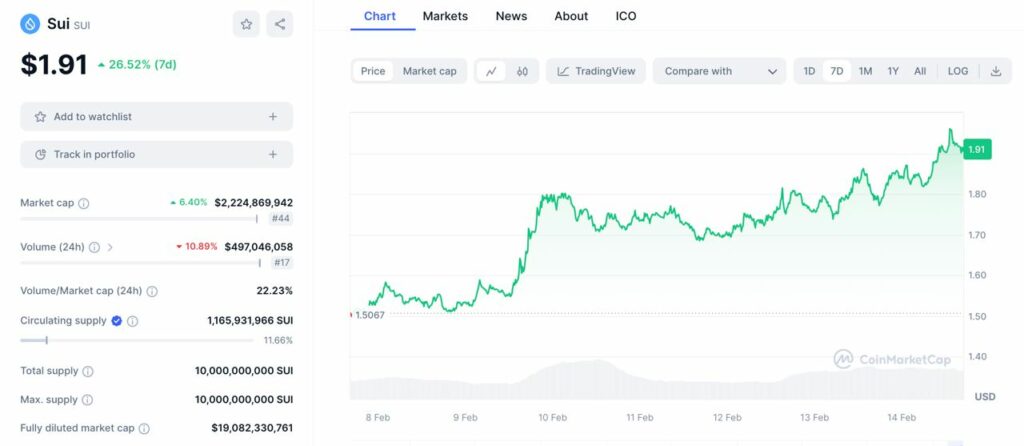Click Market cap info icon
The height and width of the screenshot is (446, 1024).
pyautogui.click(x=83, y=203)
